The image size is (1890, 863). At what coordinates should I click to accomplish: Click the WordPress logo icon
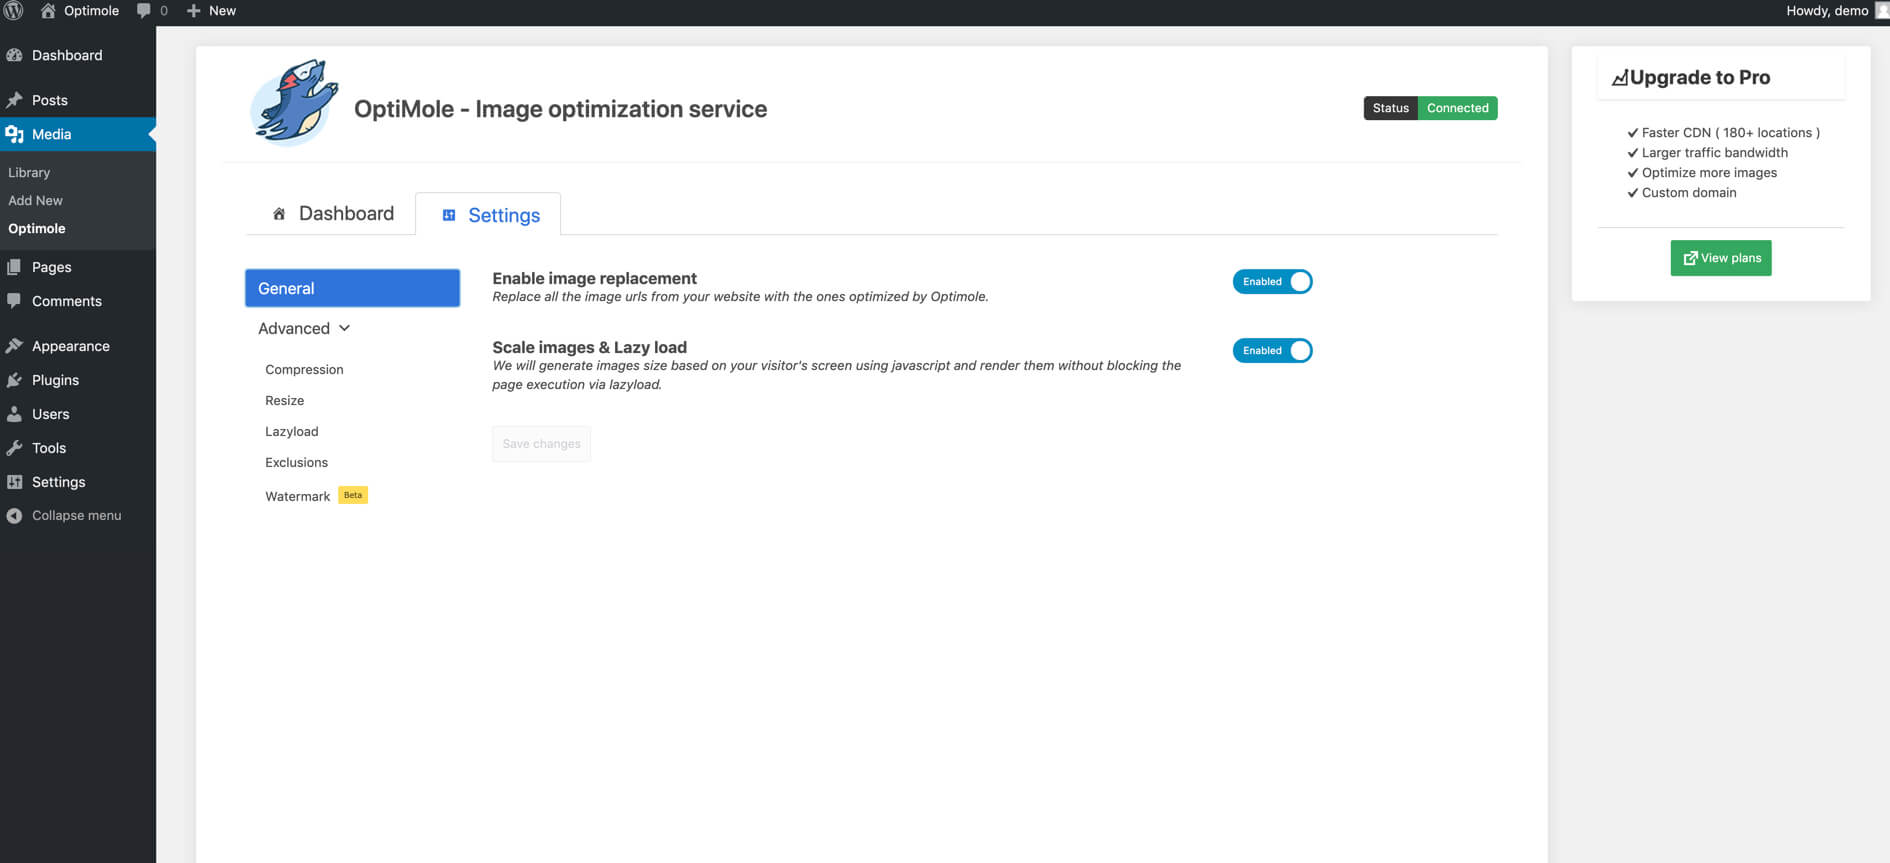pos(13,11)
